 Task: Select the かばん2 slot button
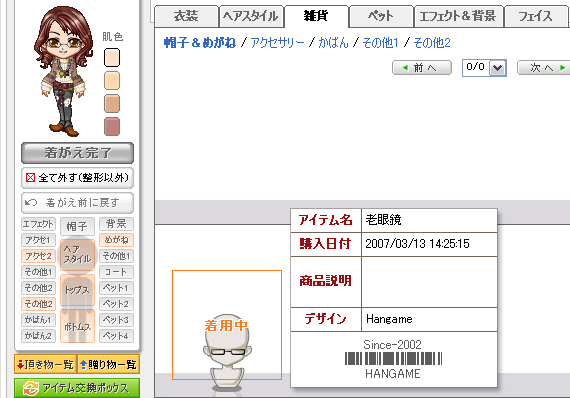(x=38, y=336)
